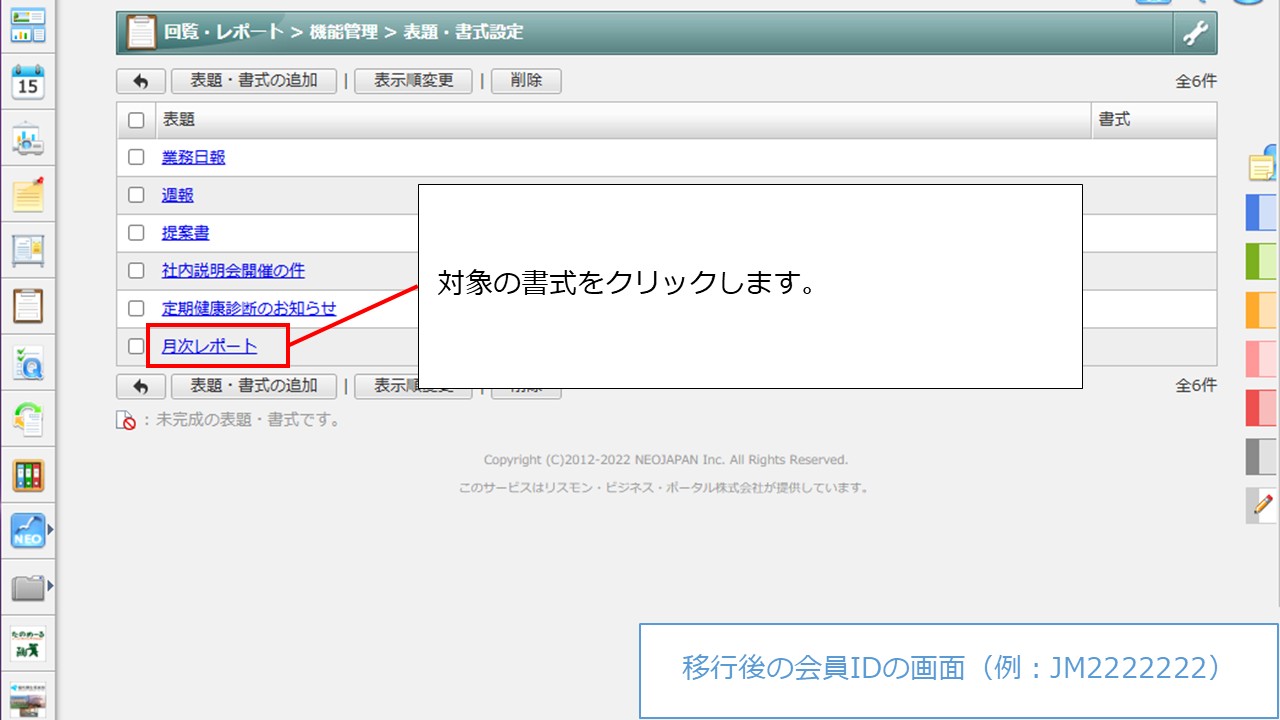Click the yellow sticky note icon at right
1280x720 pixels.
1264,164
